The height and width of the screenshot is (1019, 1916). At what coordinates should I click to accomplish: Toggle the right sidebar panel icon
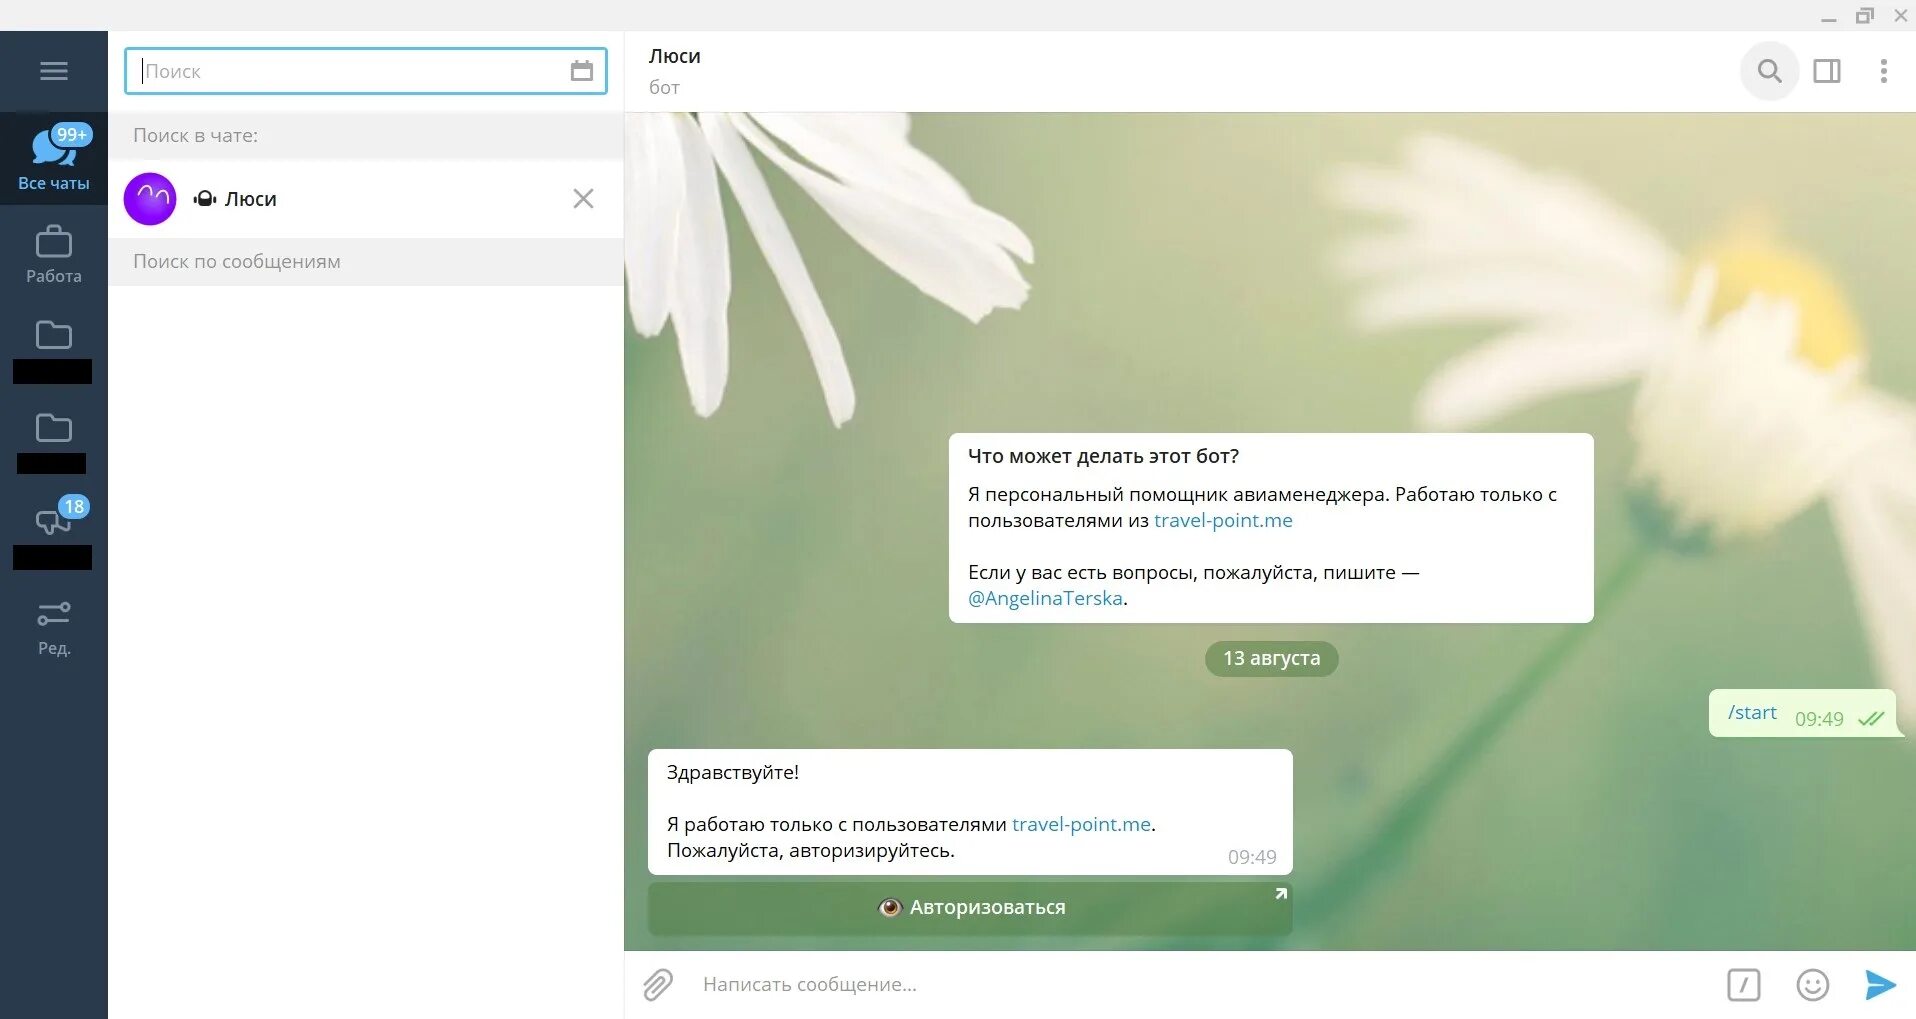coord(1827,71)
